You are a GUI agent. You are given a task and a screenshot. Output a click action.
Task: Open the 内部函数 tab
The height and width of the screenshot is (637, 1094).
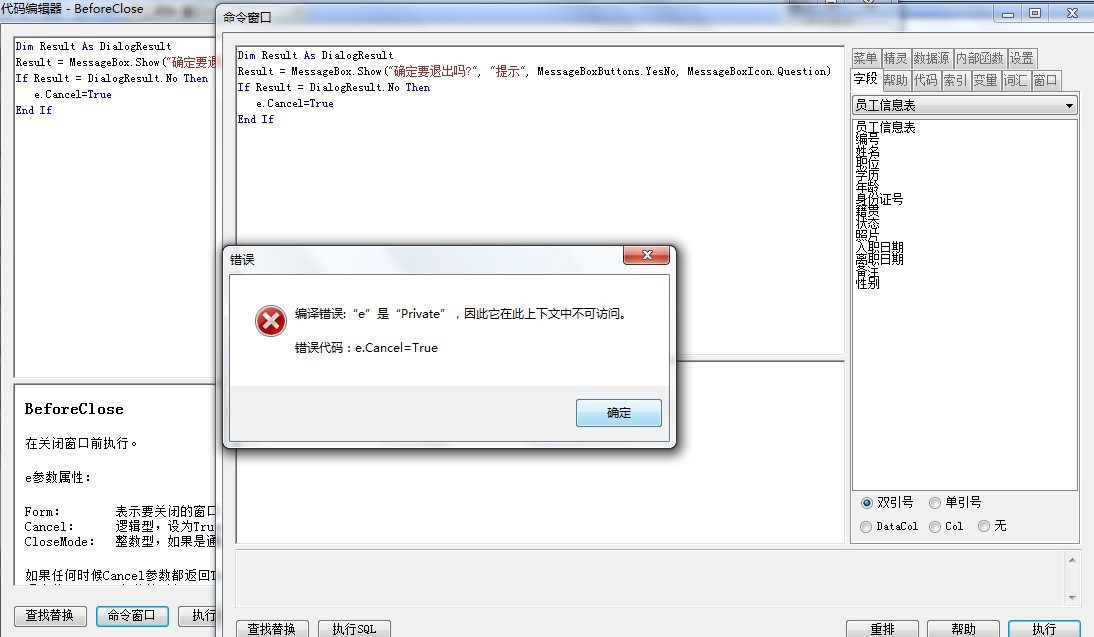coord(980,58)
